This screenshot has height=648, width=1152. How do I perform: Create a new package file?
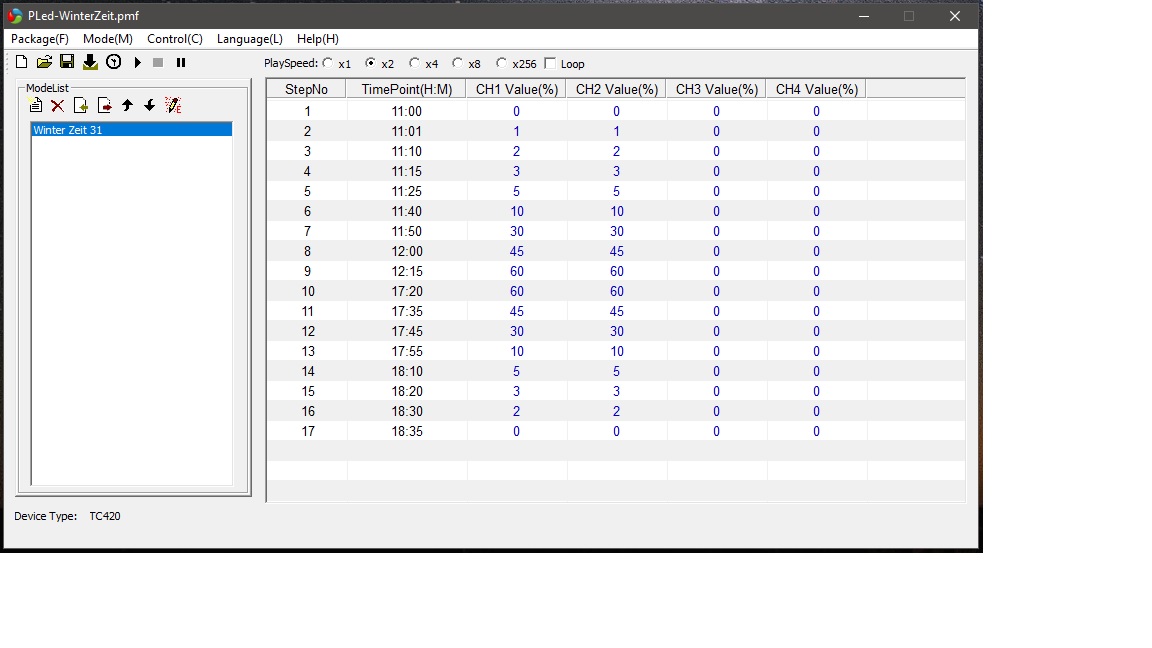pos(22,62)
